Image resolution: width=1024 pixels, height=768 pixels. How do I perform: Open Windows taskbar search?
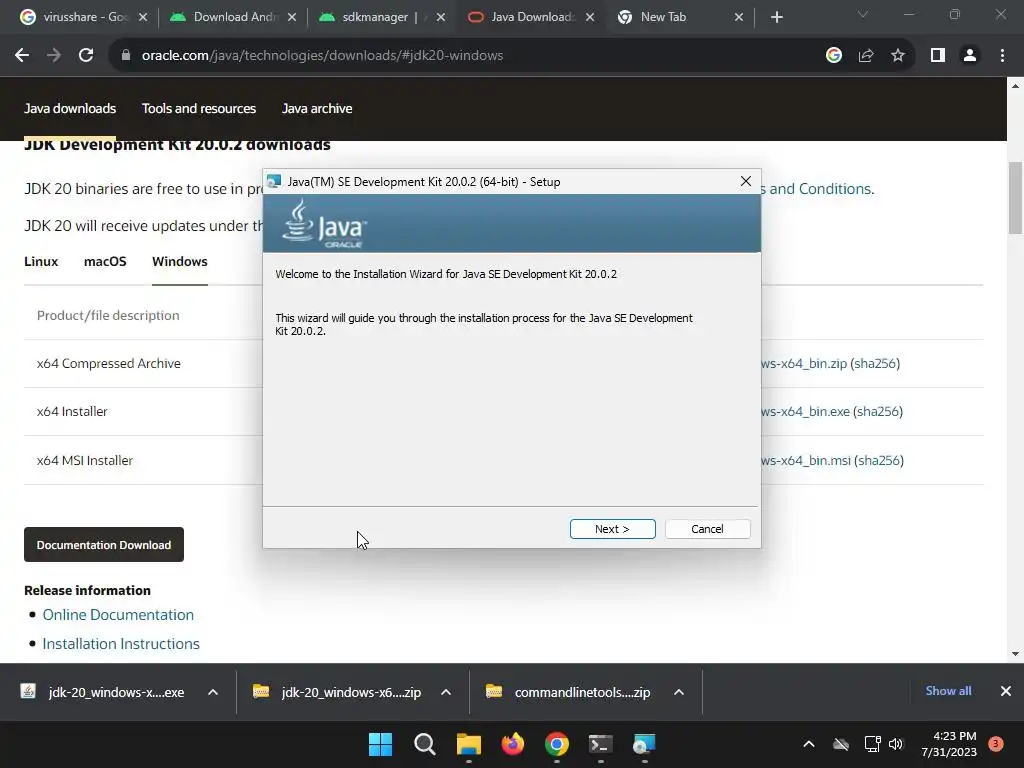pyautogui.click(x=424, y=744)
